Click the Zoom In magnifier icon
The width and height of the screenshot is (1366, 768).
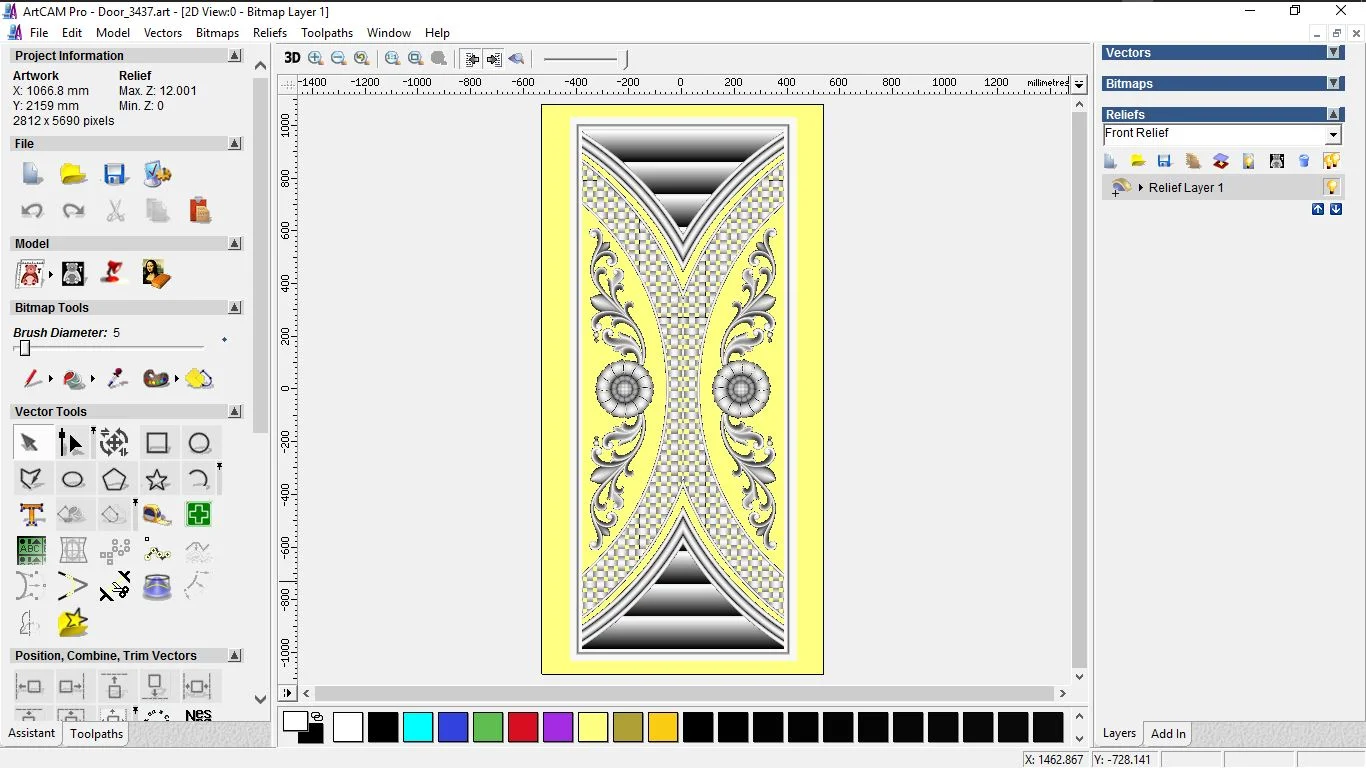point(316,59)
